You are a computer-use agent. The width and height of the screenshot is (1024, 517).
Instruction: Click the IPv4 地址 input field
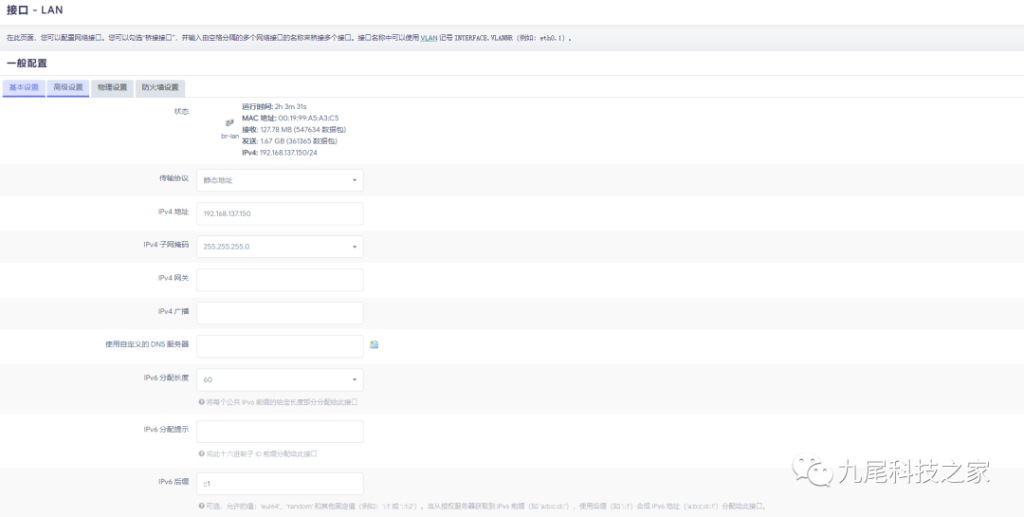tap(279, 214)
